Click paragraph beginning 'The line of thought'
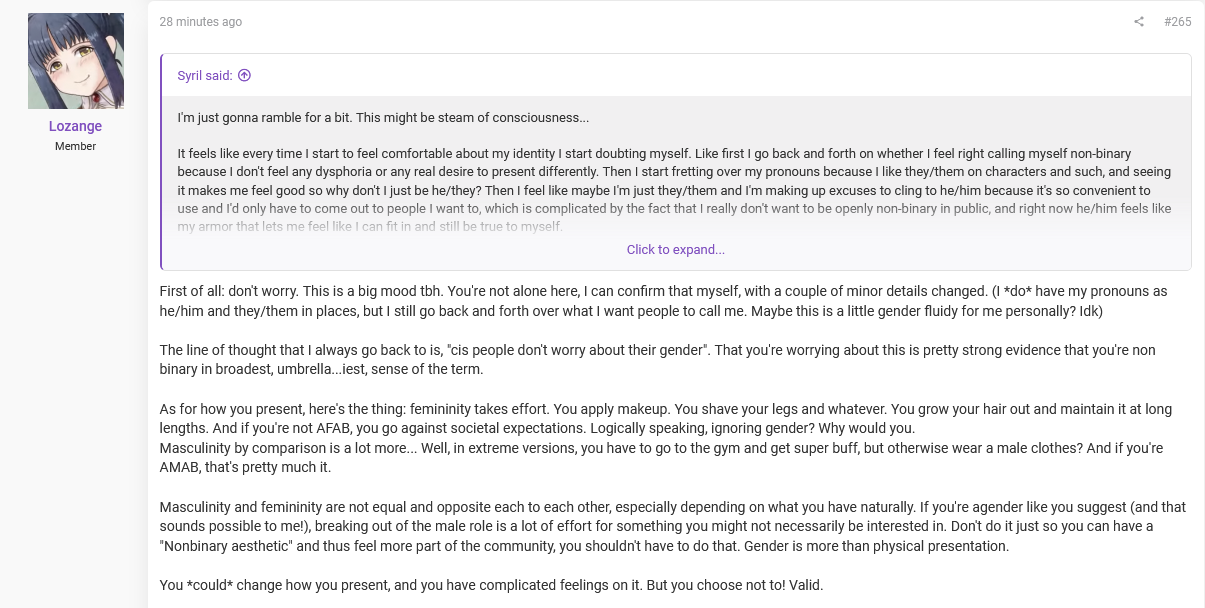This screenshot has width=1205, height=608. click(657, 360)
